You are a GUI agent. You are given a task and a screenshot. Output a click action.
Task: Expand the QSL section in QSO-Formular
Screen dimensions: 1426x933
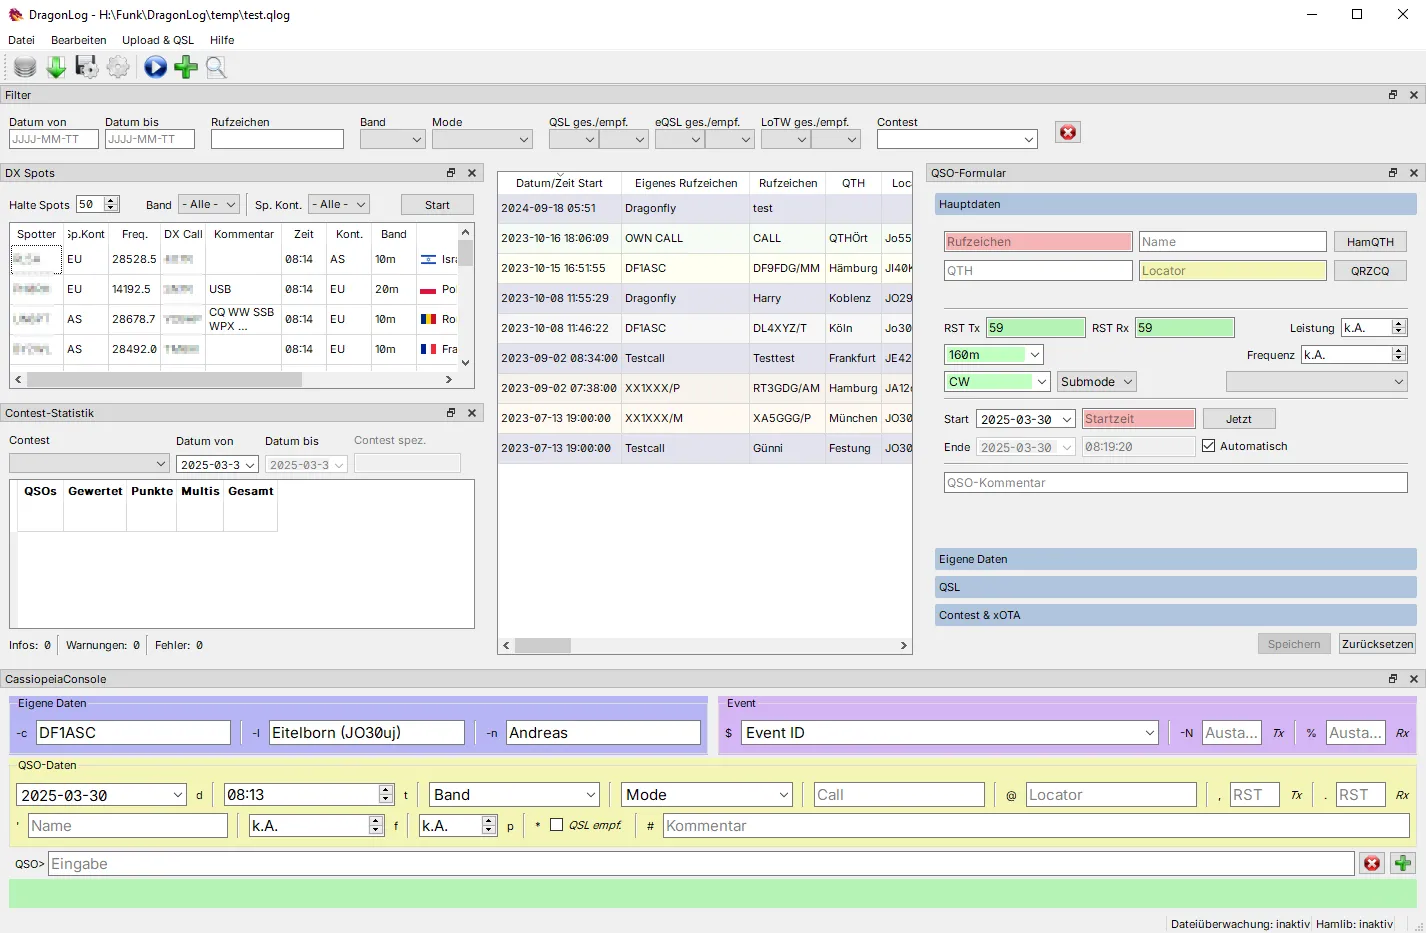(x=1176, y=587)
